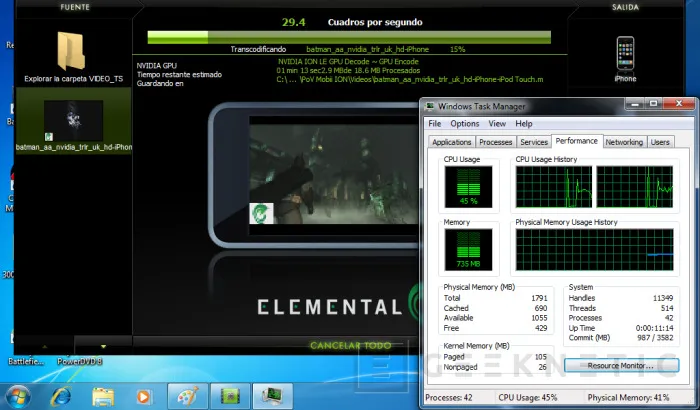Image resolution: width=700 pixels, height=410 pixels.
Task: Open the Options menu in Task Manager
Action: pos(465,124)
